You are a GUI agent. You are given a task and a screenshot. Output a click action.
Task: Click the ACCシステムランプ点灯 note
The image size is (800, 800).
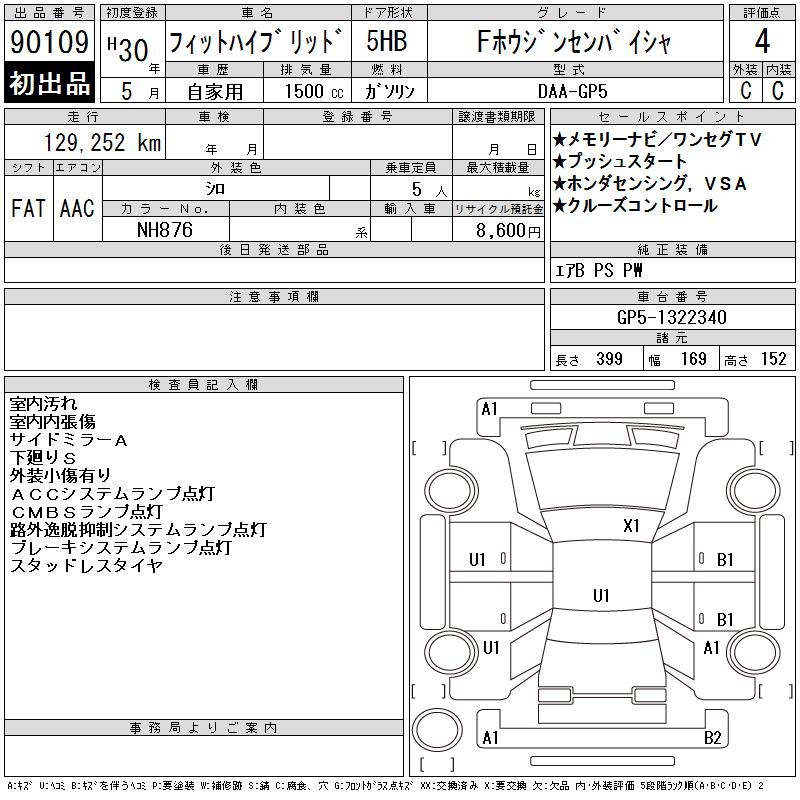[112, 494]
